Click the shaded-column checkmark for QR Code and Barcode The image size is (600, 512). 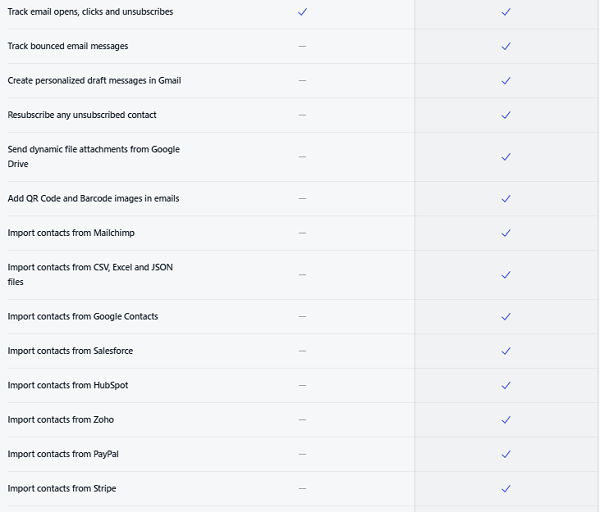[x=506, y=199]
